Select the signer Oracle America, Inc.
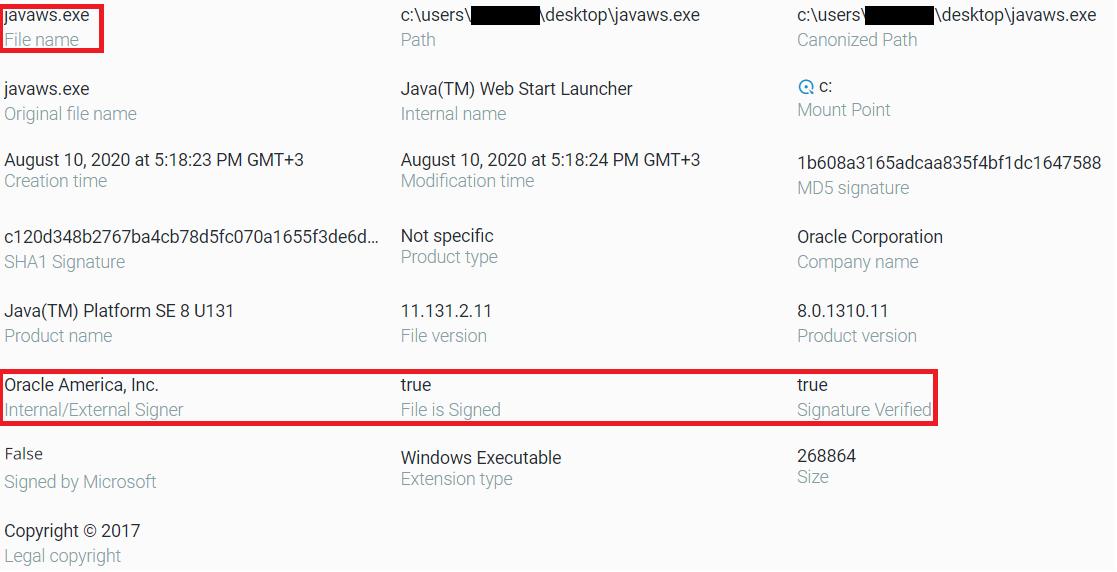The image size is (1117, 572). (x=81, y=385)
